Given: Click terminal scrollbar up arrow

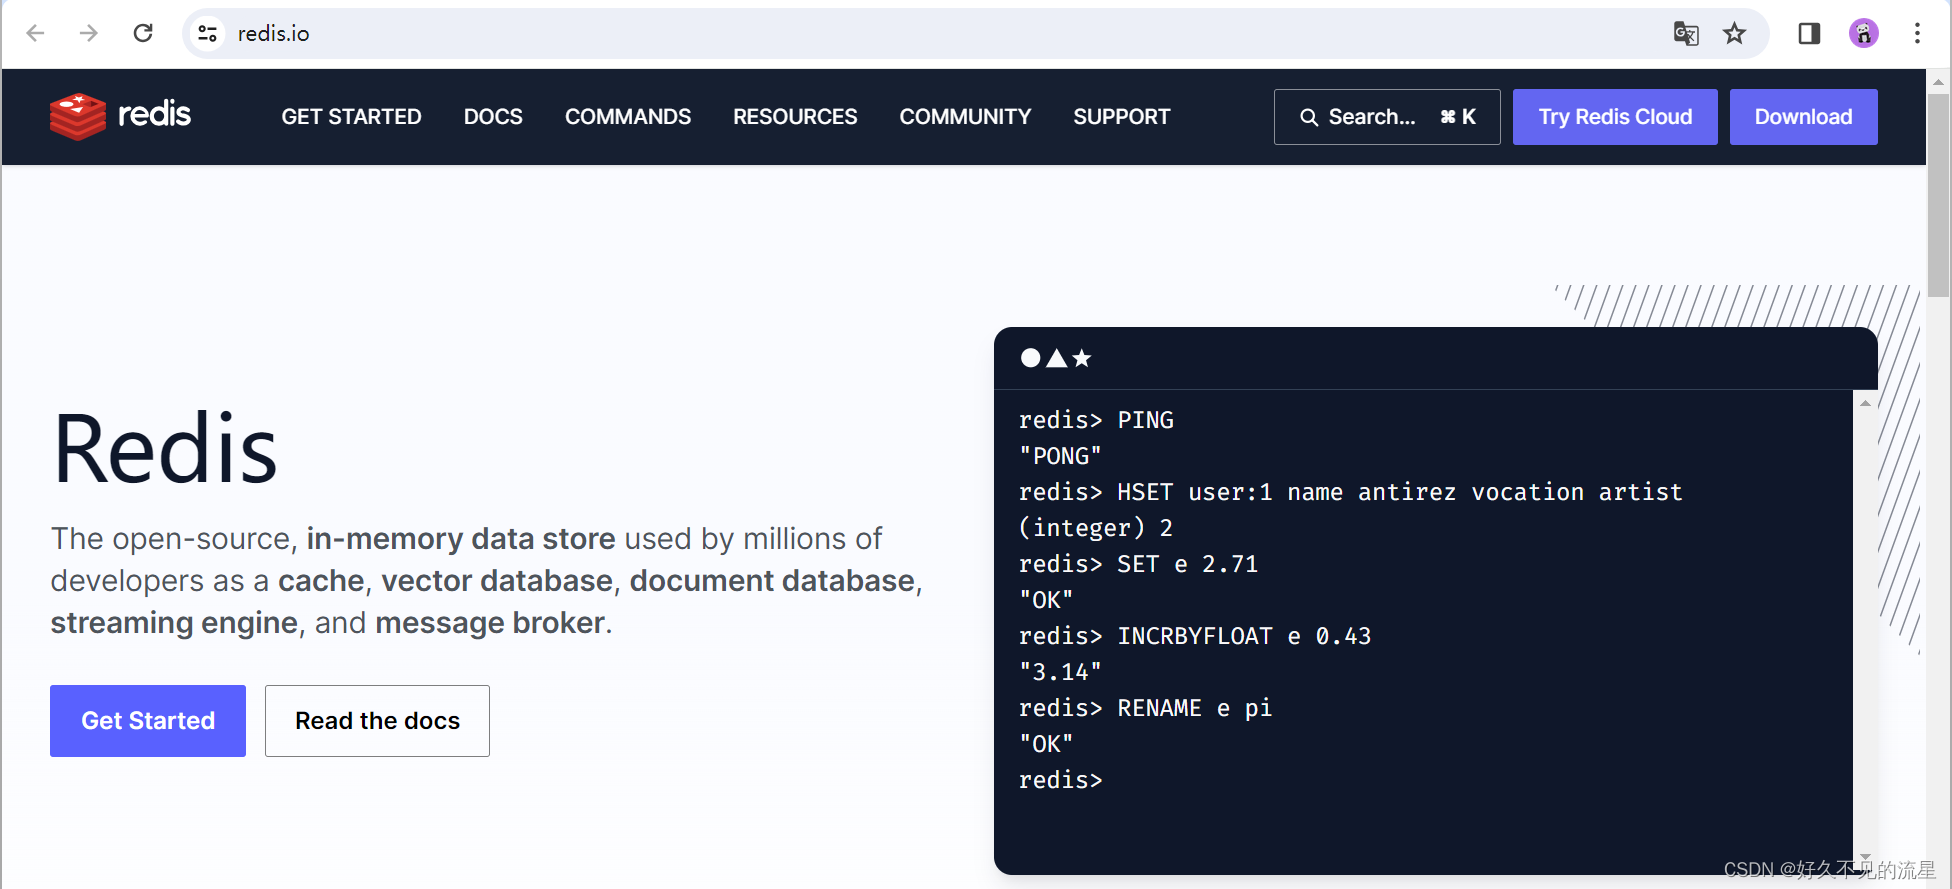Looking at the screenshot, I should 1865,403.
